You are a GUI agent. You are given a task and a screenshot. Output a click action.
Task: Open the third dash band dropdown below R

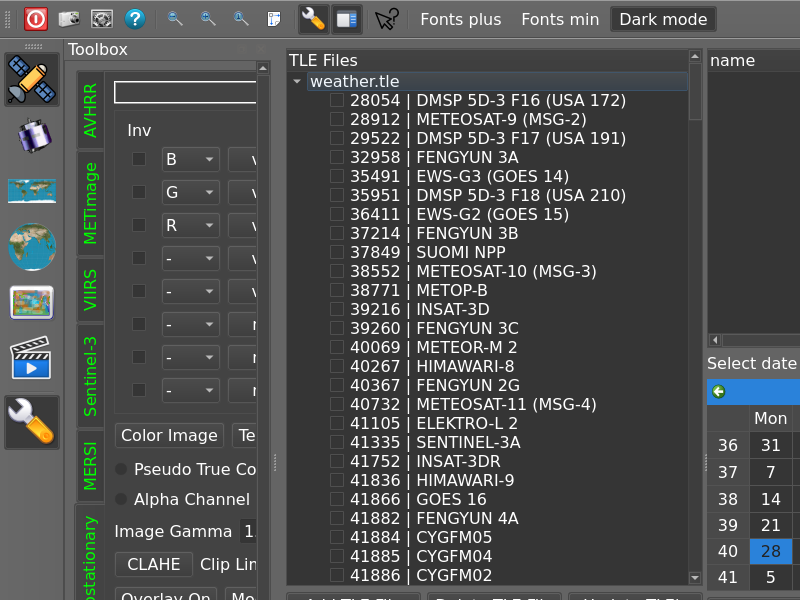[191, 324]
